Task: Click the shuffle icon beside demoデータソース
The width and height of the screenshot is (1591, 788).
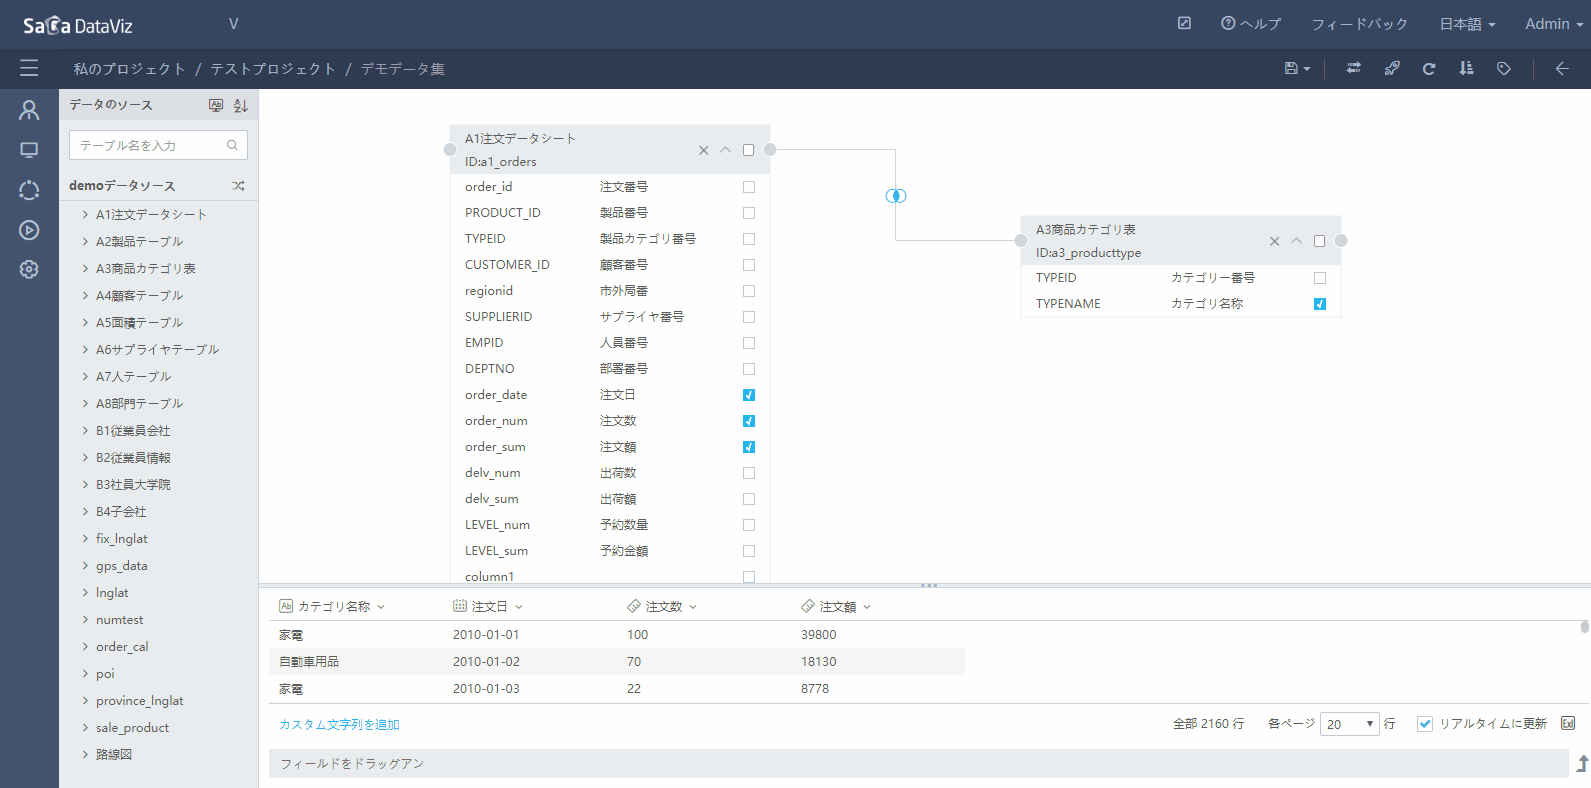Action: point(238,185)
